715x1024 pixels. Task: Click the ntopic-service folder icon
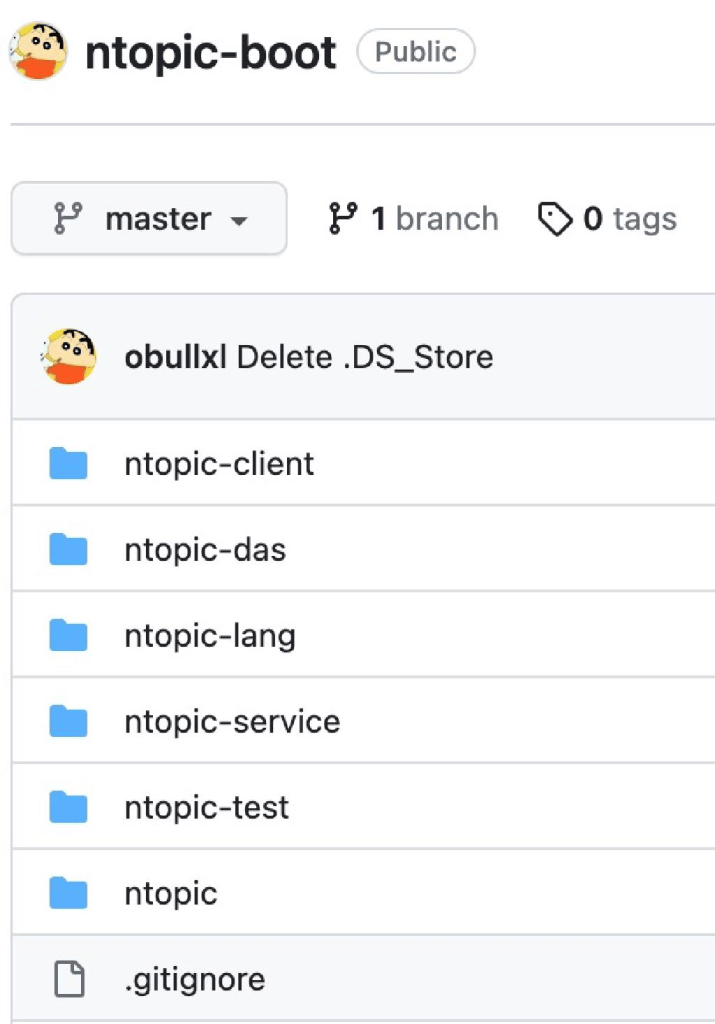point(69,721)
